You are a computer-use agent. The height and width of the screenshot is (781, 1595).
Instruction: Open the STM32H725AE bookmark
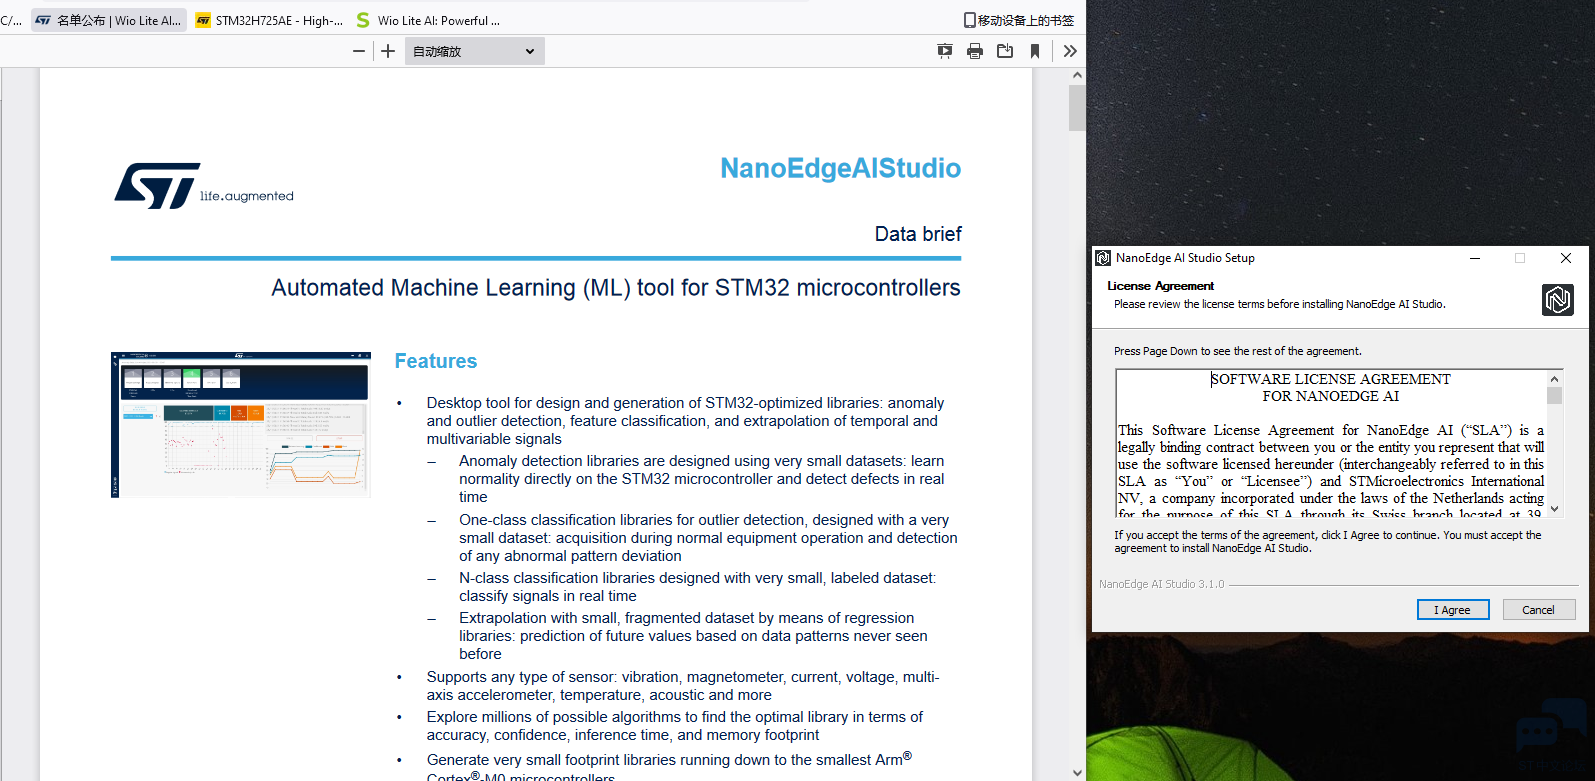269,20
